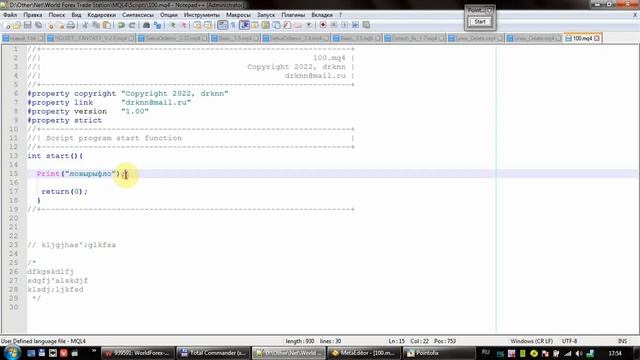The height and width of the screenshot is (360, 640).
Task: Open the Инструменты menu
Action: pos(202,15)
